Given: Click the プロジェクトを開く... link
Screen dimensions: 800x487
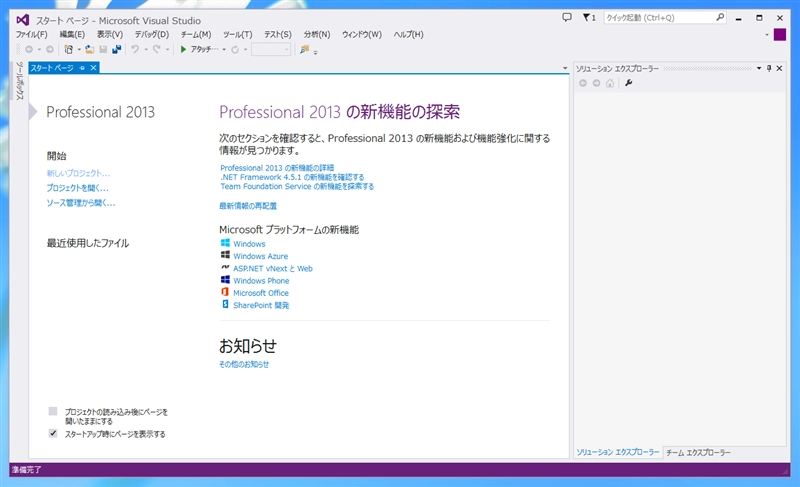Looking at the screenshot, I should point(78,188).
